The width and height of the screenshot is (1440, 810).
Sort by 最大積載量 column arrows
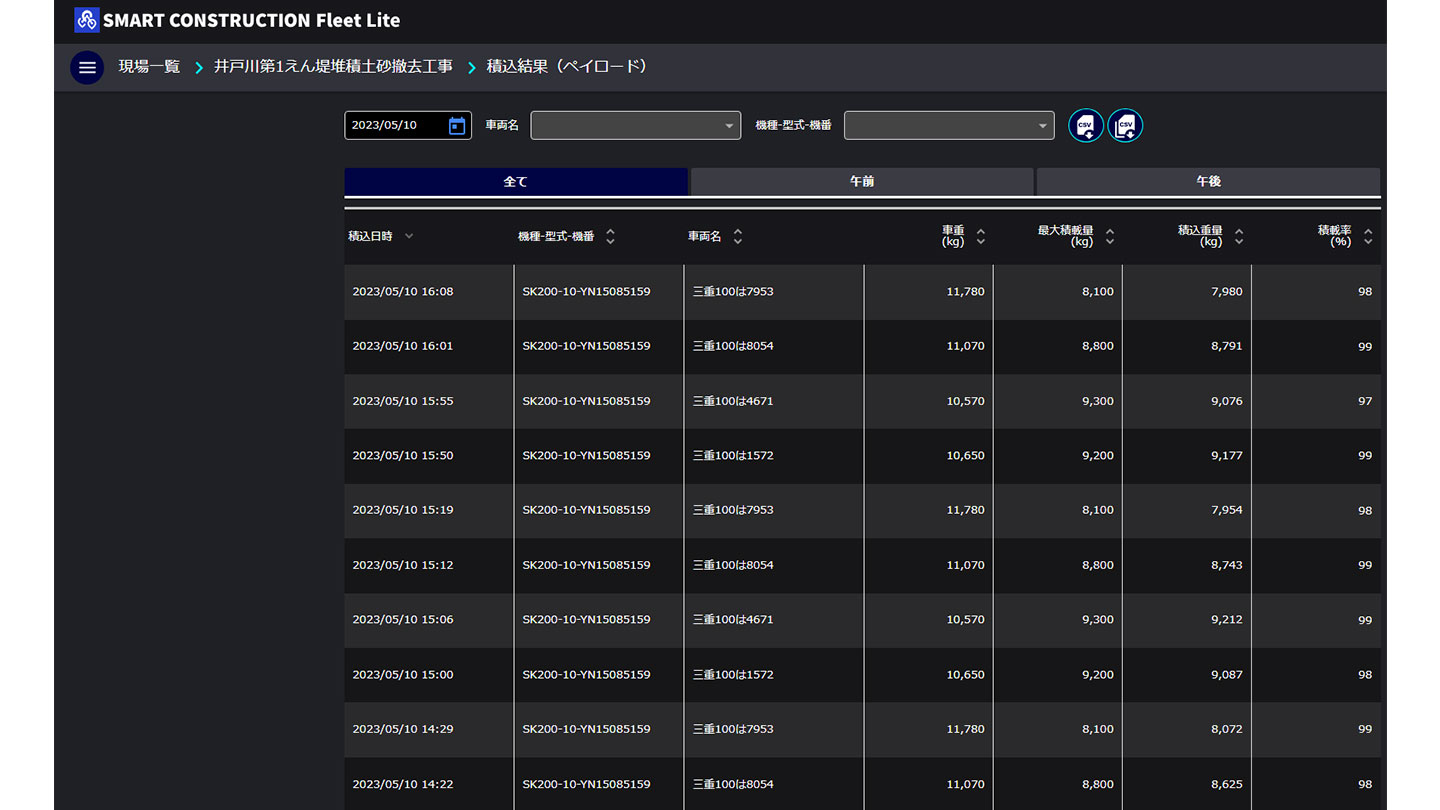pyautogui.click(x=1109, y=236)
